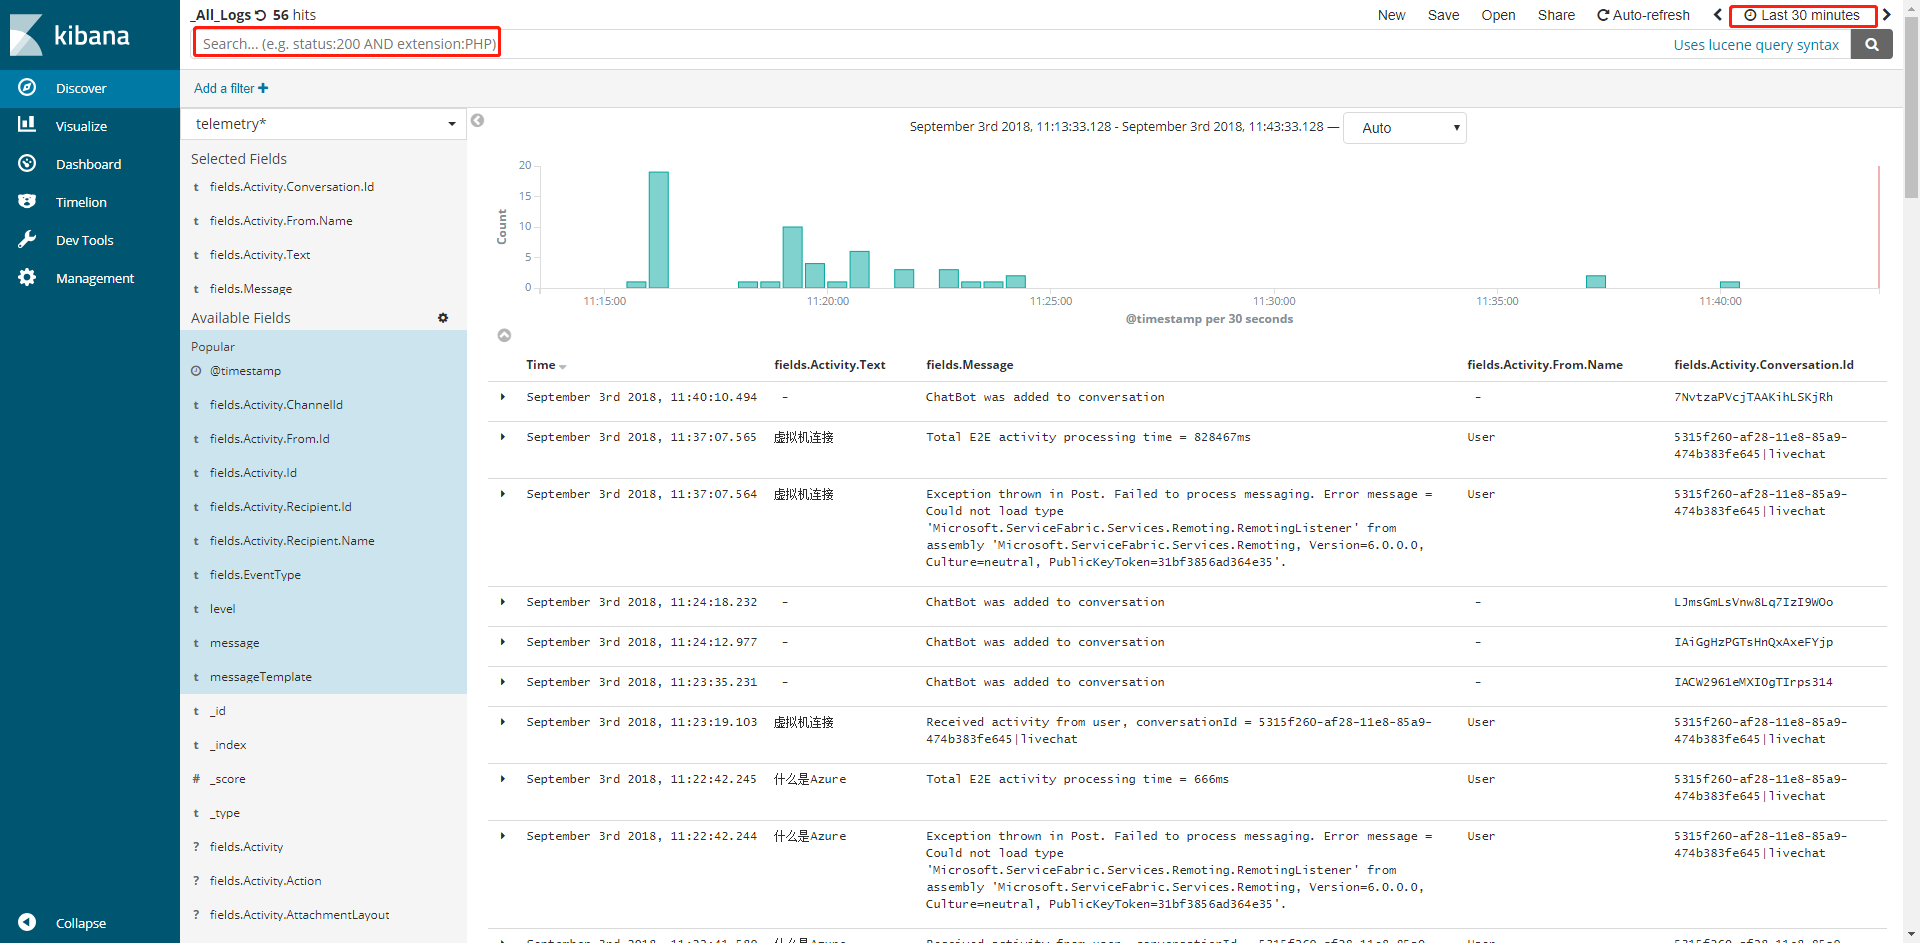Sort by the Time column arrow
Viewport: 1920px width, 943px height.
(563, 367)
